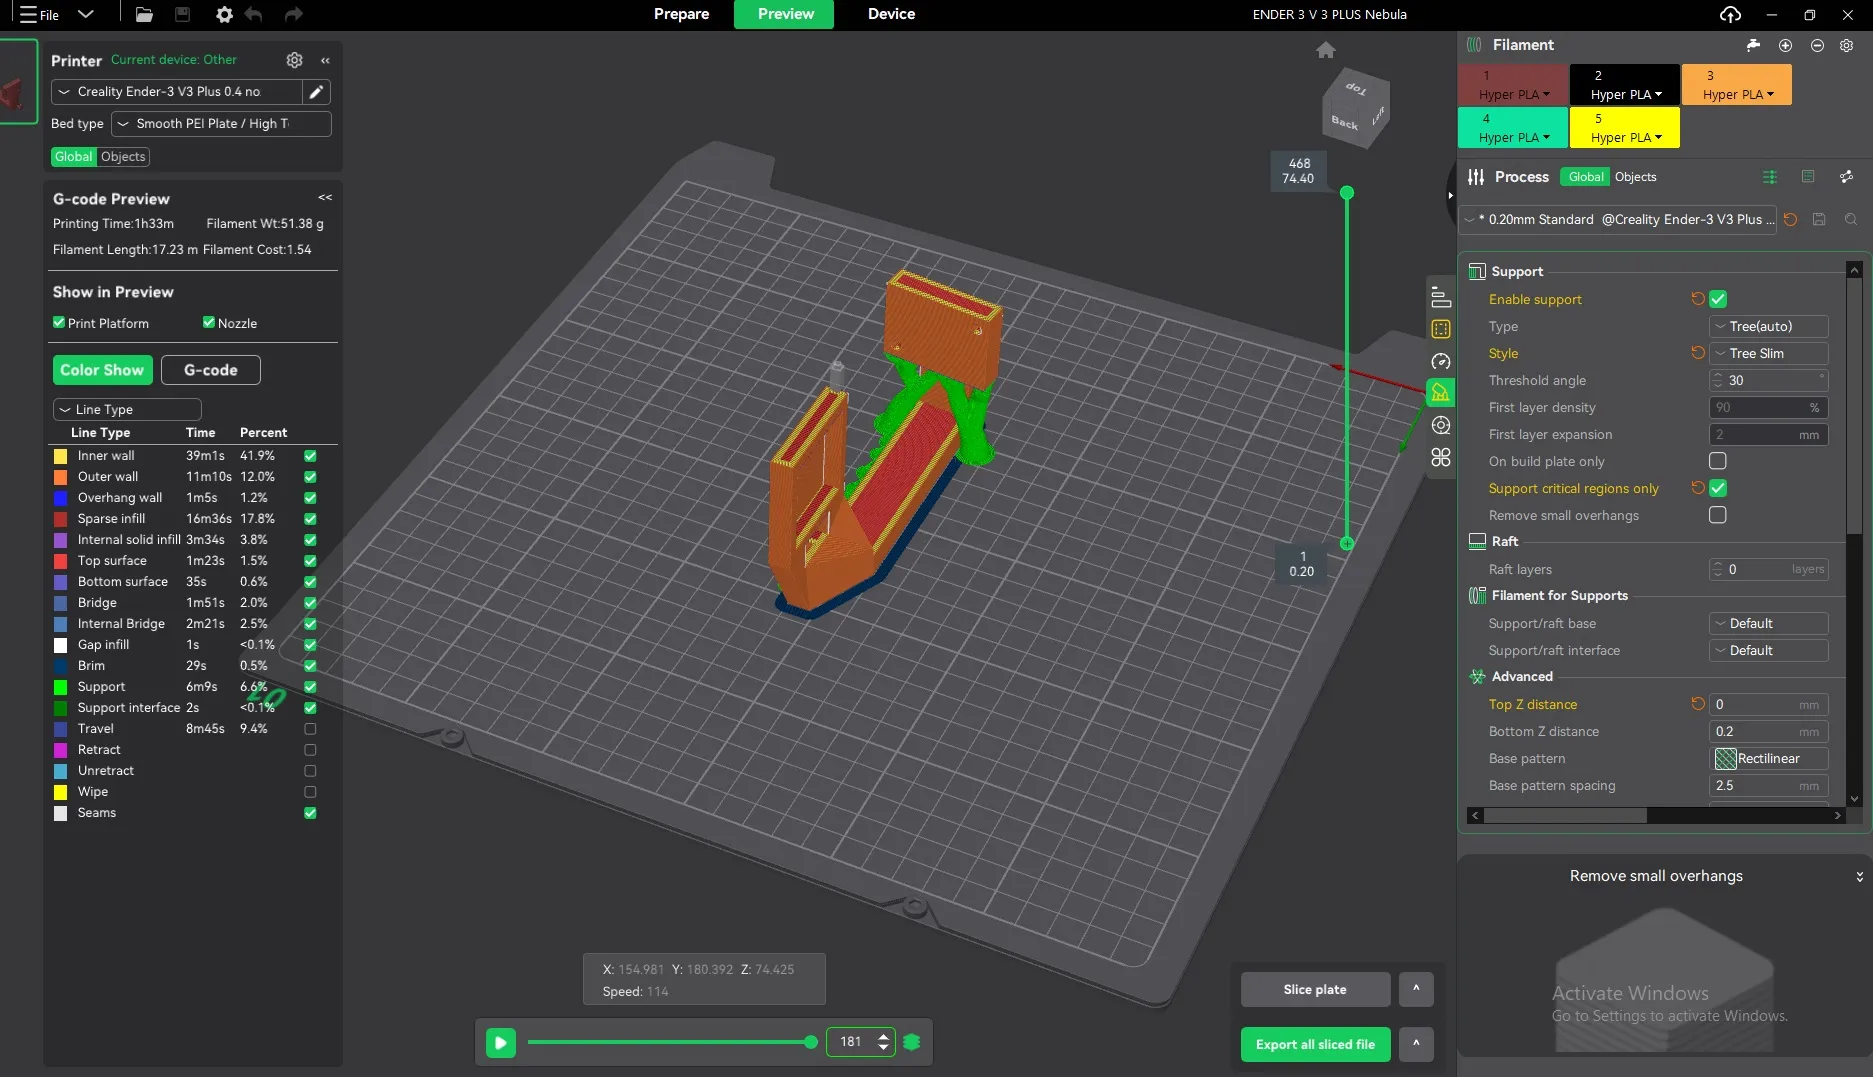
Task: Select filament slot 3 orange swatch
Action: pyautogui.click(x=1736, y=84)
